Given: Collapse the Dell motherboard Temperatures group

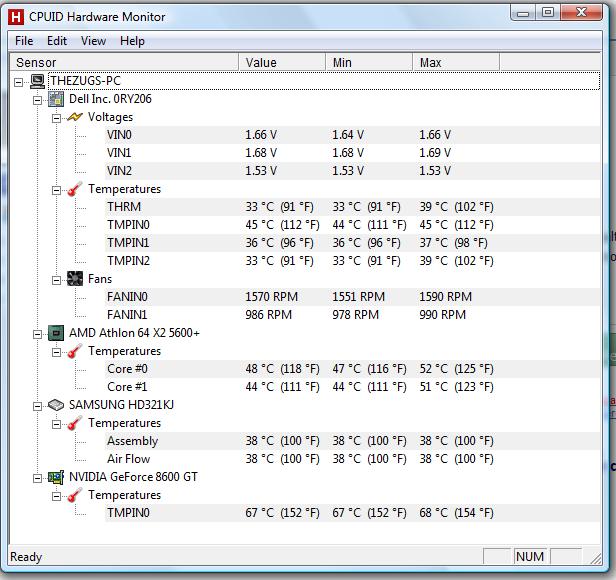Looking at the screenshot, I should [x=57, y=190].
